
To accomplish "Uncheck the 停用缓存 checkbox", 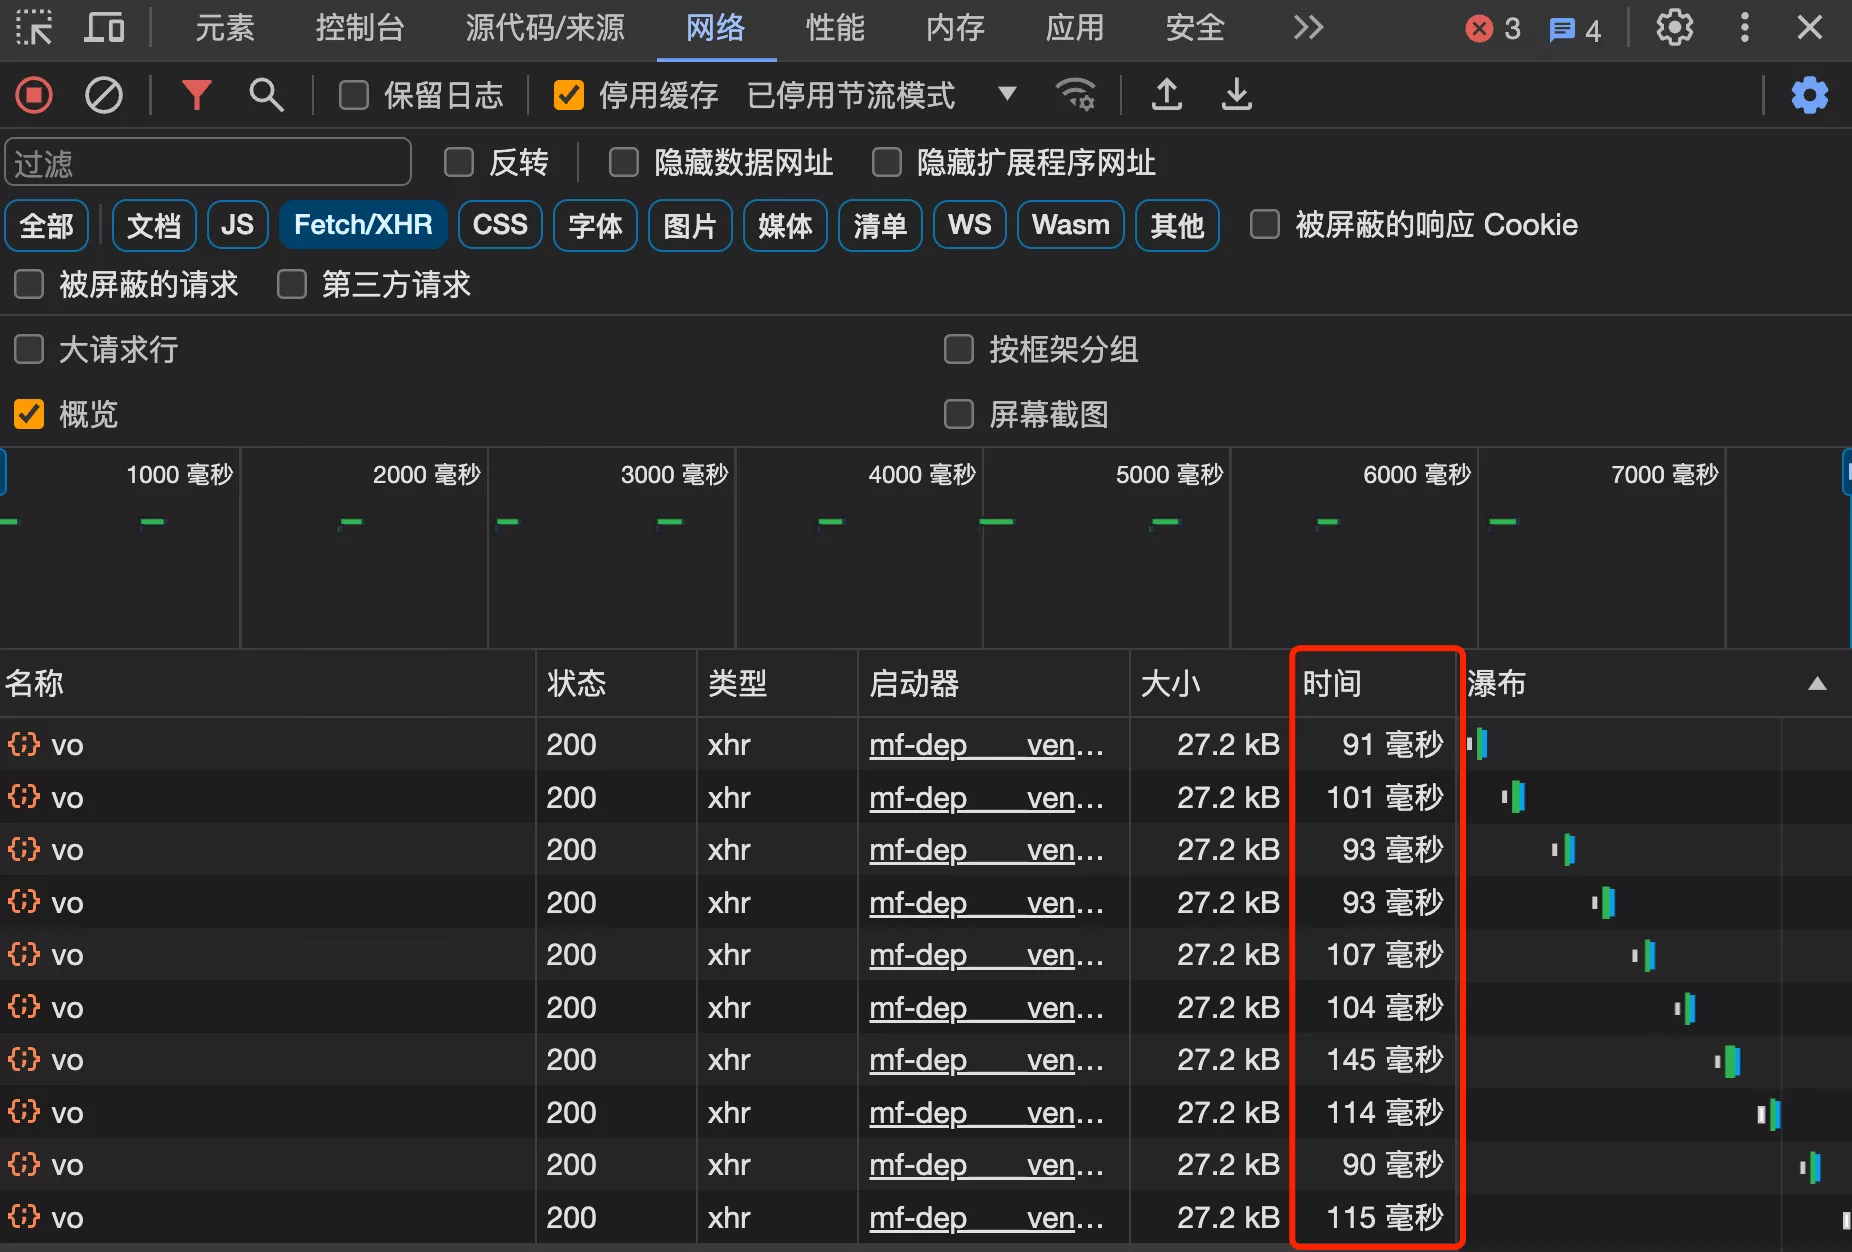I will pyautogui.click(x=569, y=96).
